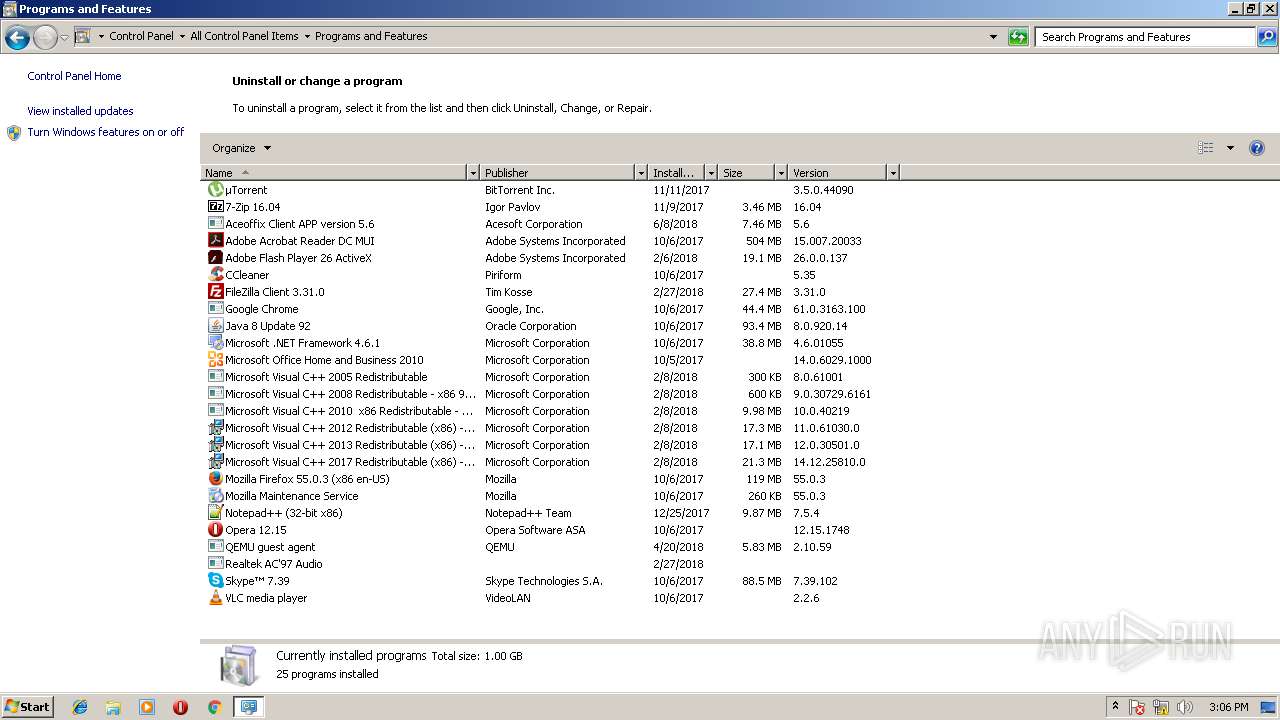
Task: Sort by the Version column header
Action: tap(837, 173)
